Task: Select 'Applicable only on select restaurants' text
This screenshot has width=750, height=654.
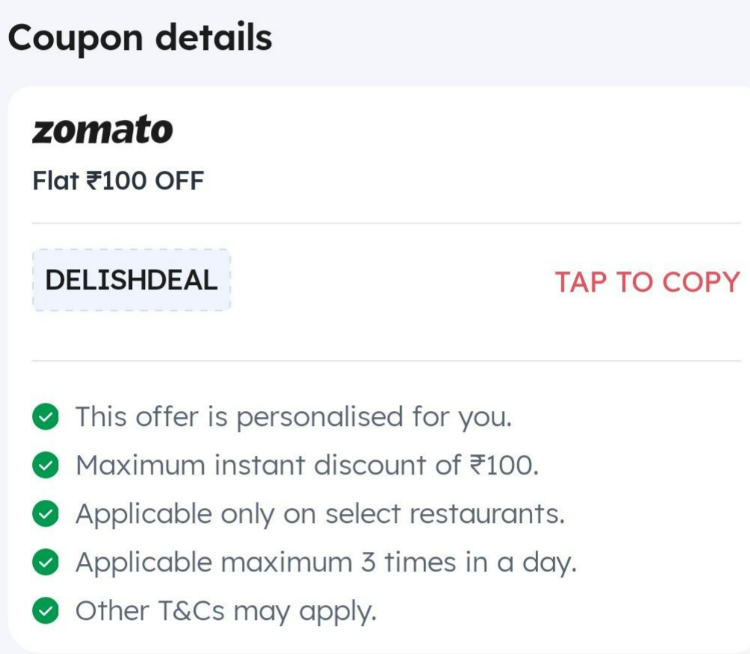Action: [x=320, y=514]
